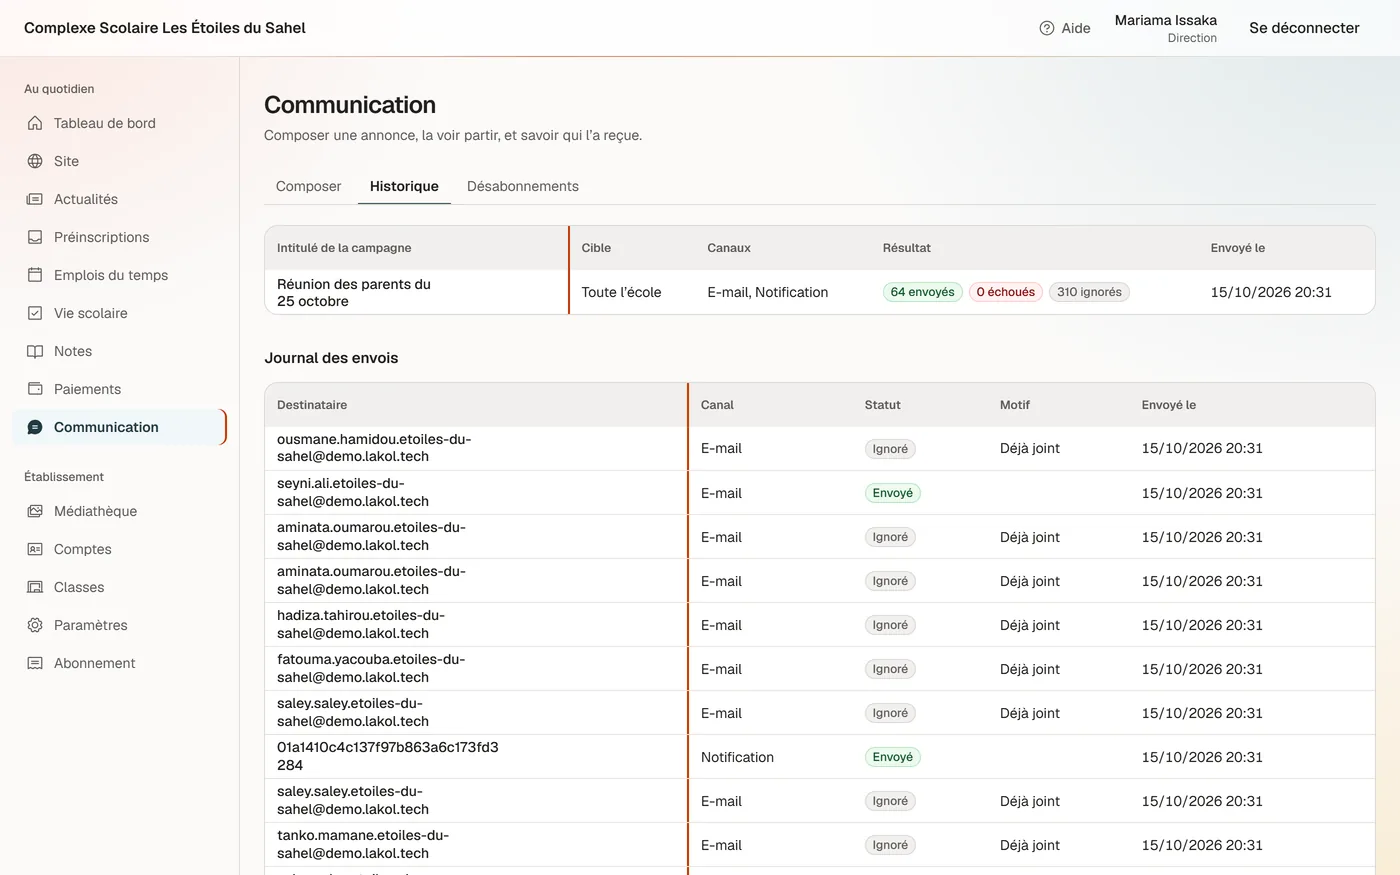Screen dimensions: 1400x875
Task: Click the Comptes user card icon
Action: click(35, 549)
